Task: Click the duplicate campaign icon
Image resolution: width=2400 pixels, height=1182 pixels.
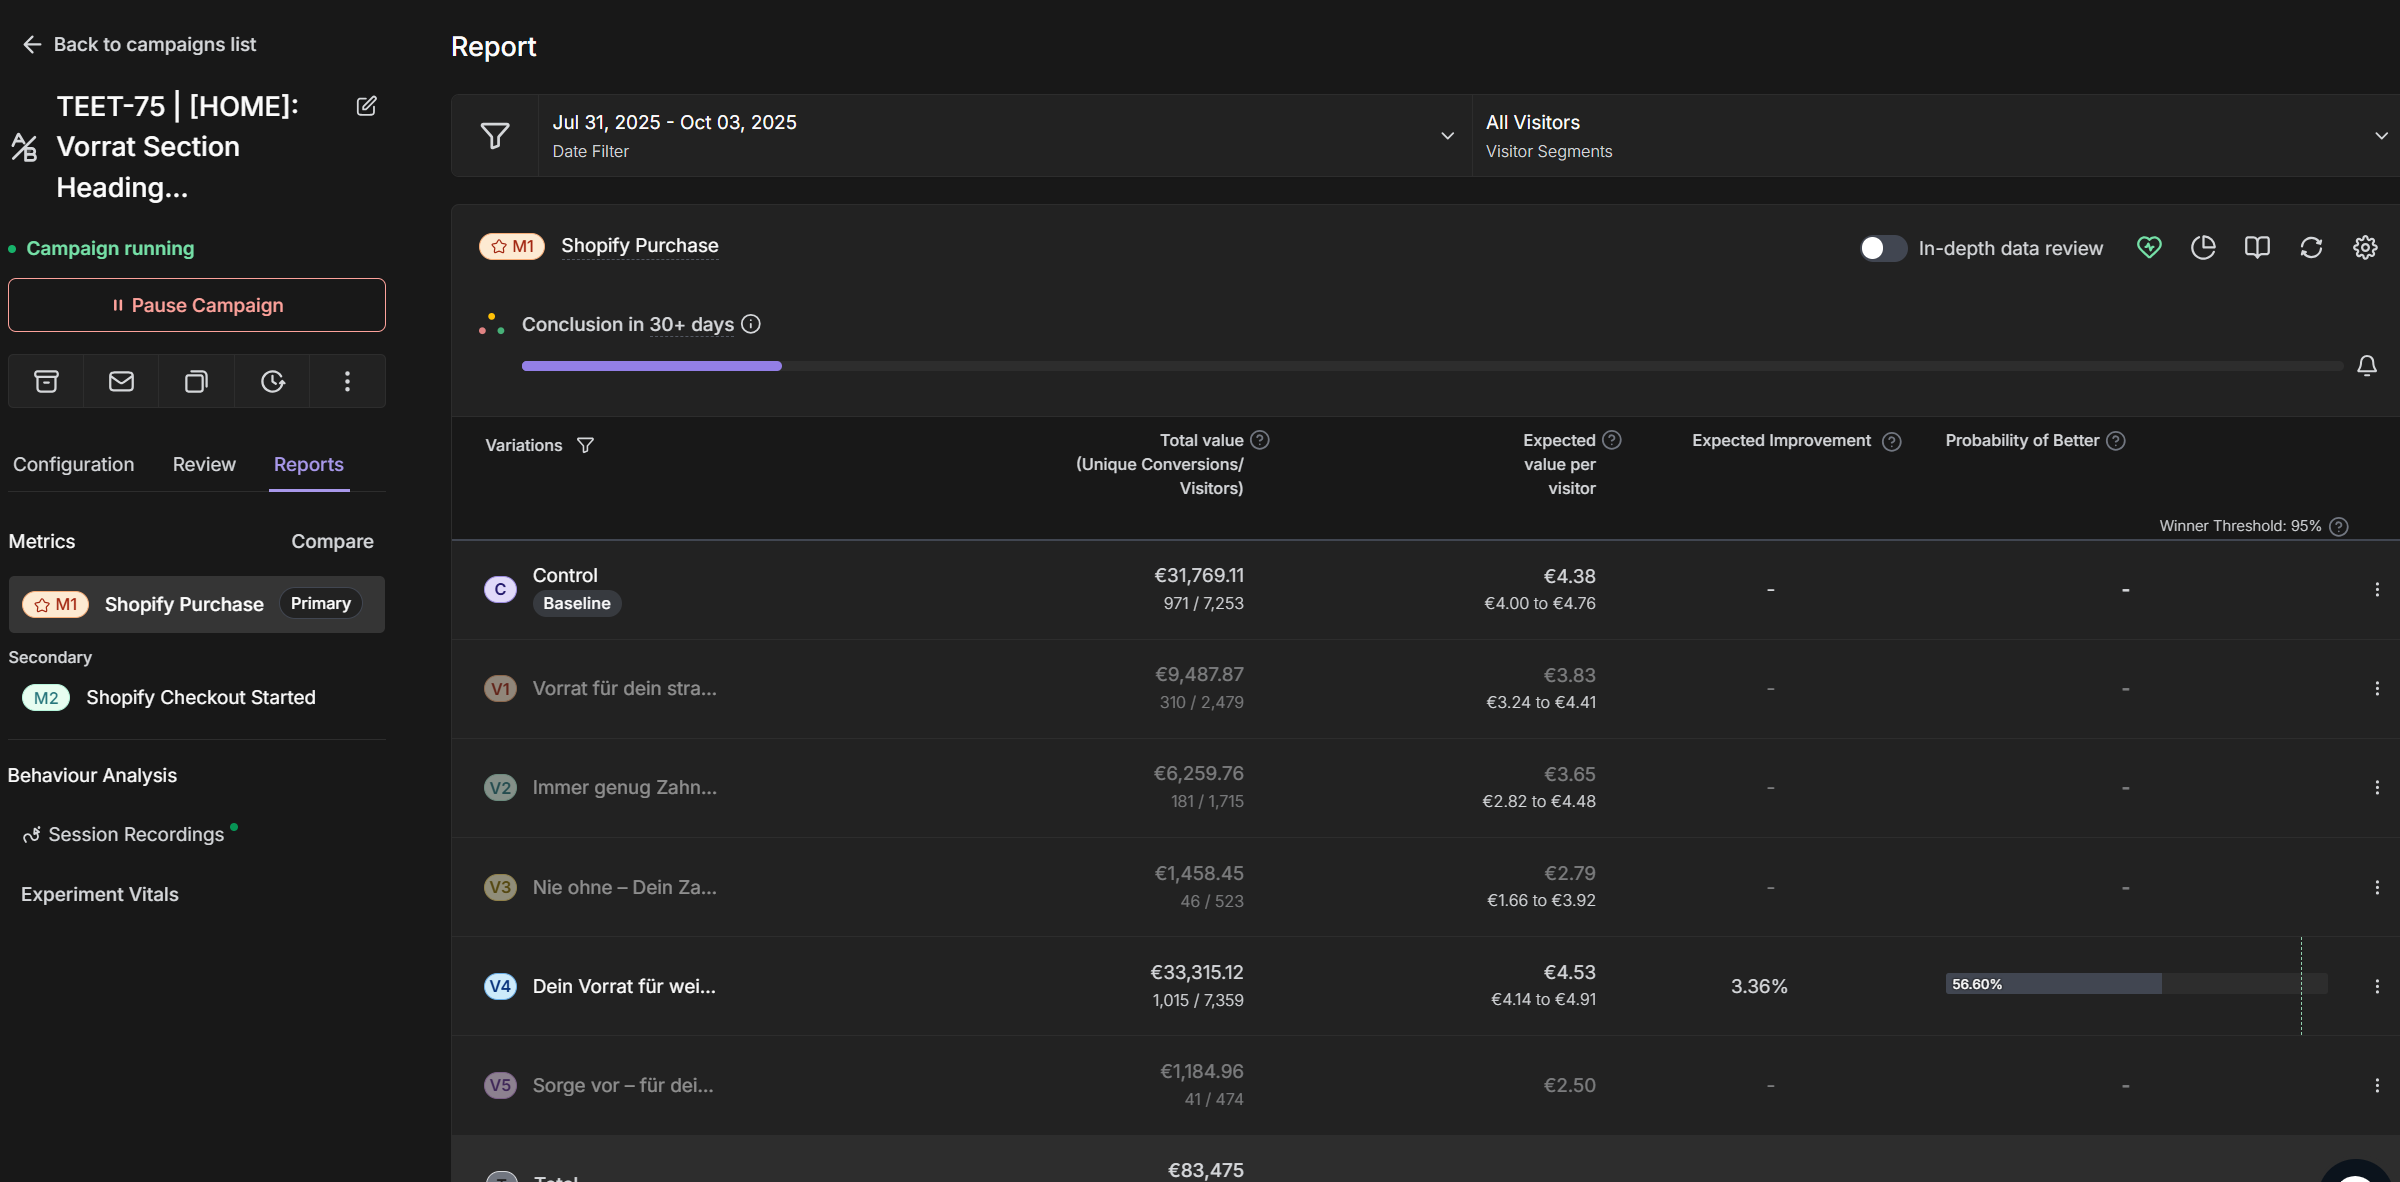Action: coord(196,381)
